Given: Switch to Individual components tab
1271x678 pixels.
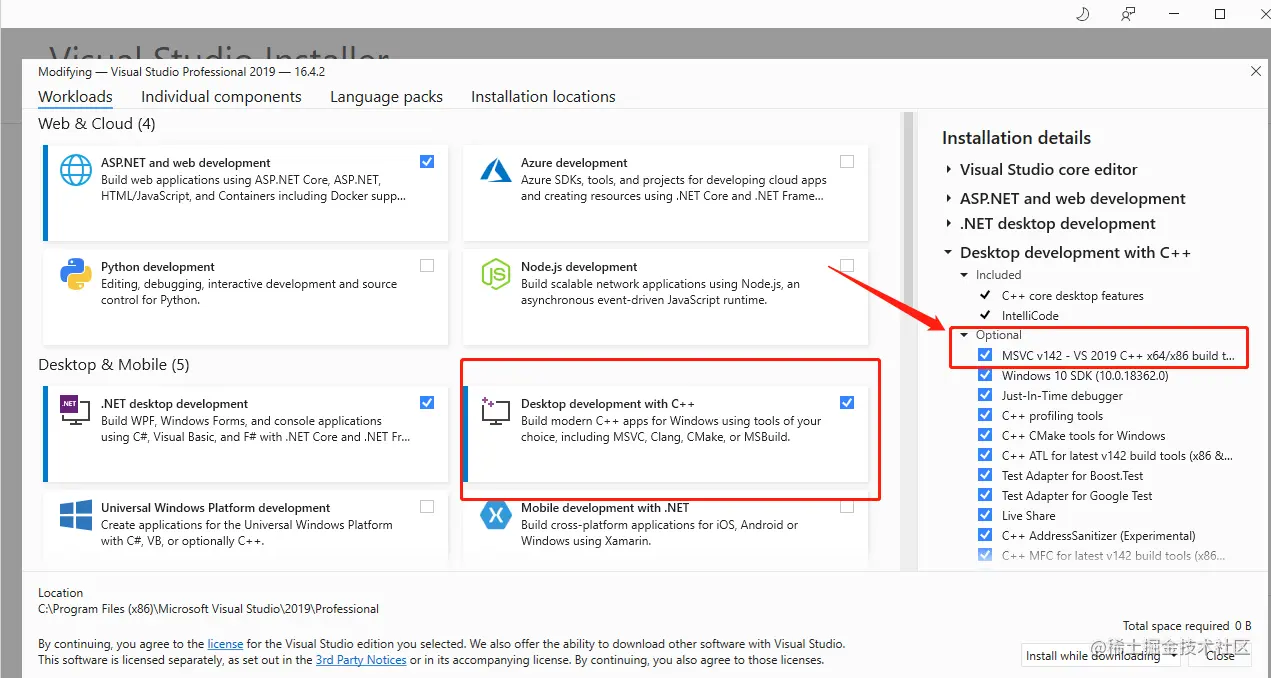Looking at the screenshot, I should [x=221, y=97].
